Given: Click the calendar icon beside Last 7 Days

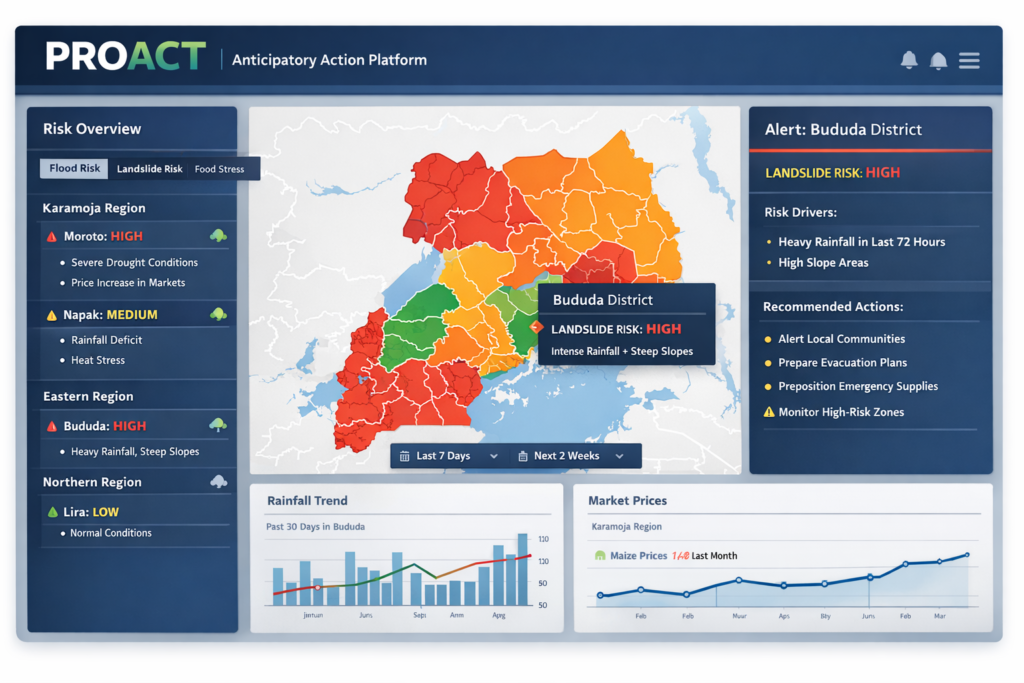Looking at the screenshot, I should (x=404, y=456).
